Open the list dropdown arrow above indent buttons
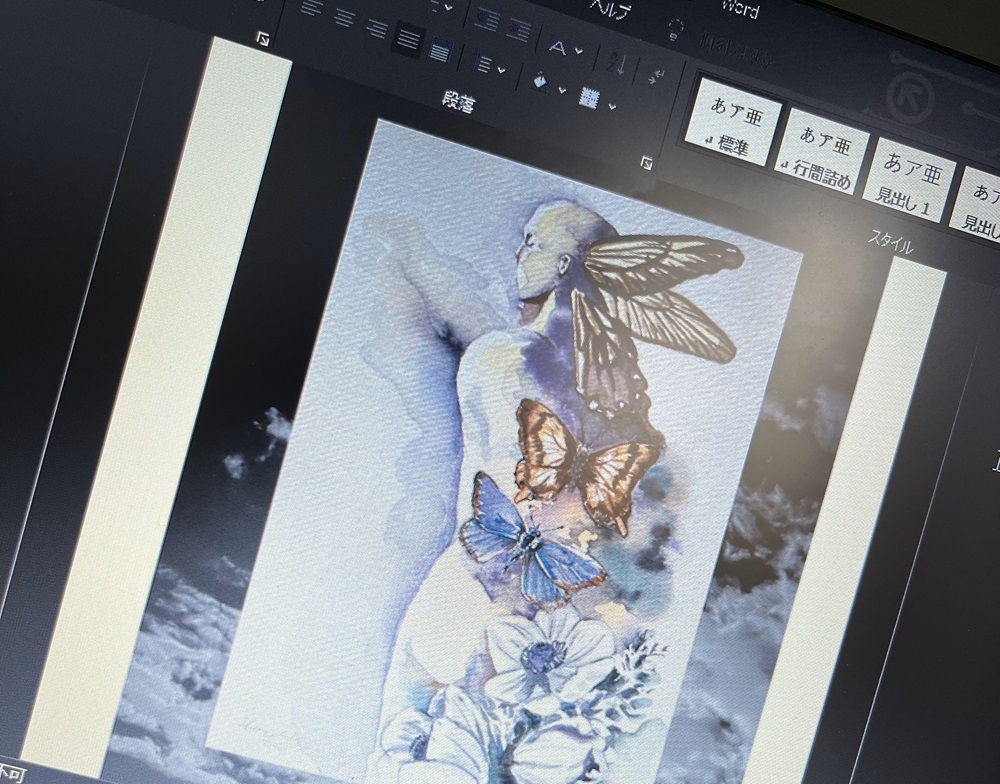This screenshot has height=784, width=1000. (x=449, y=8)
